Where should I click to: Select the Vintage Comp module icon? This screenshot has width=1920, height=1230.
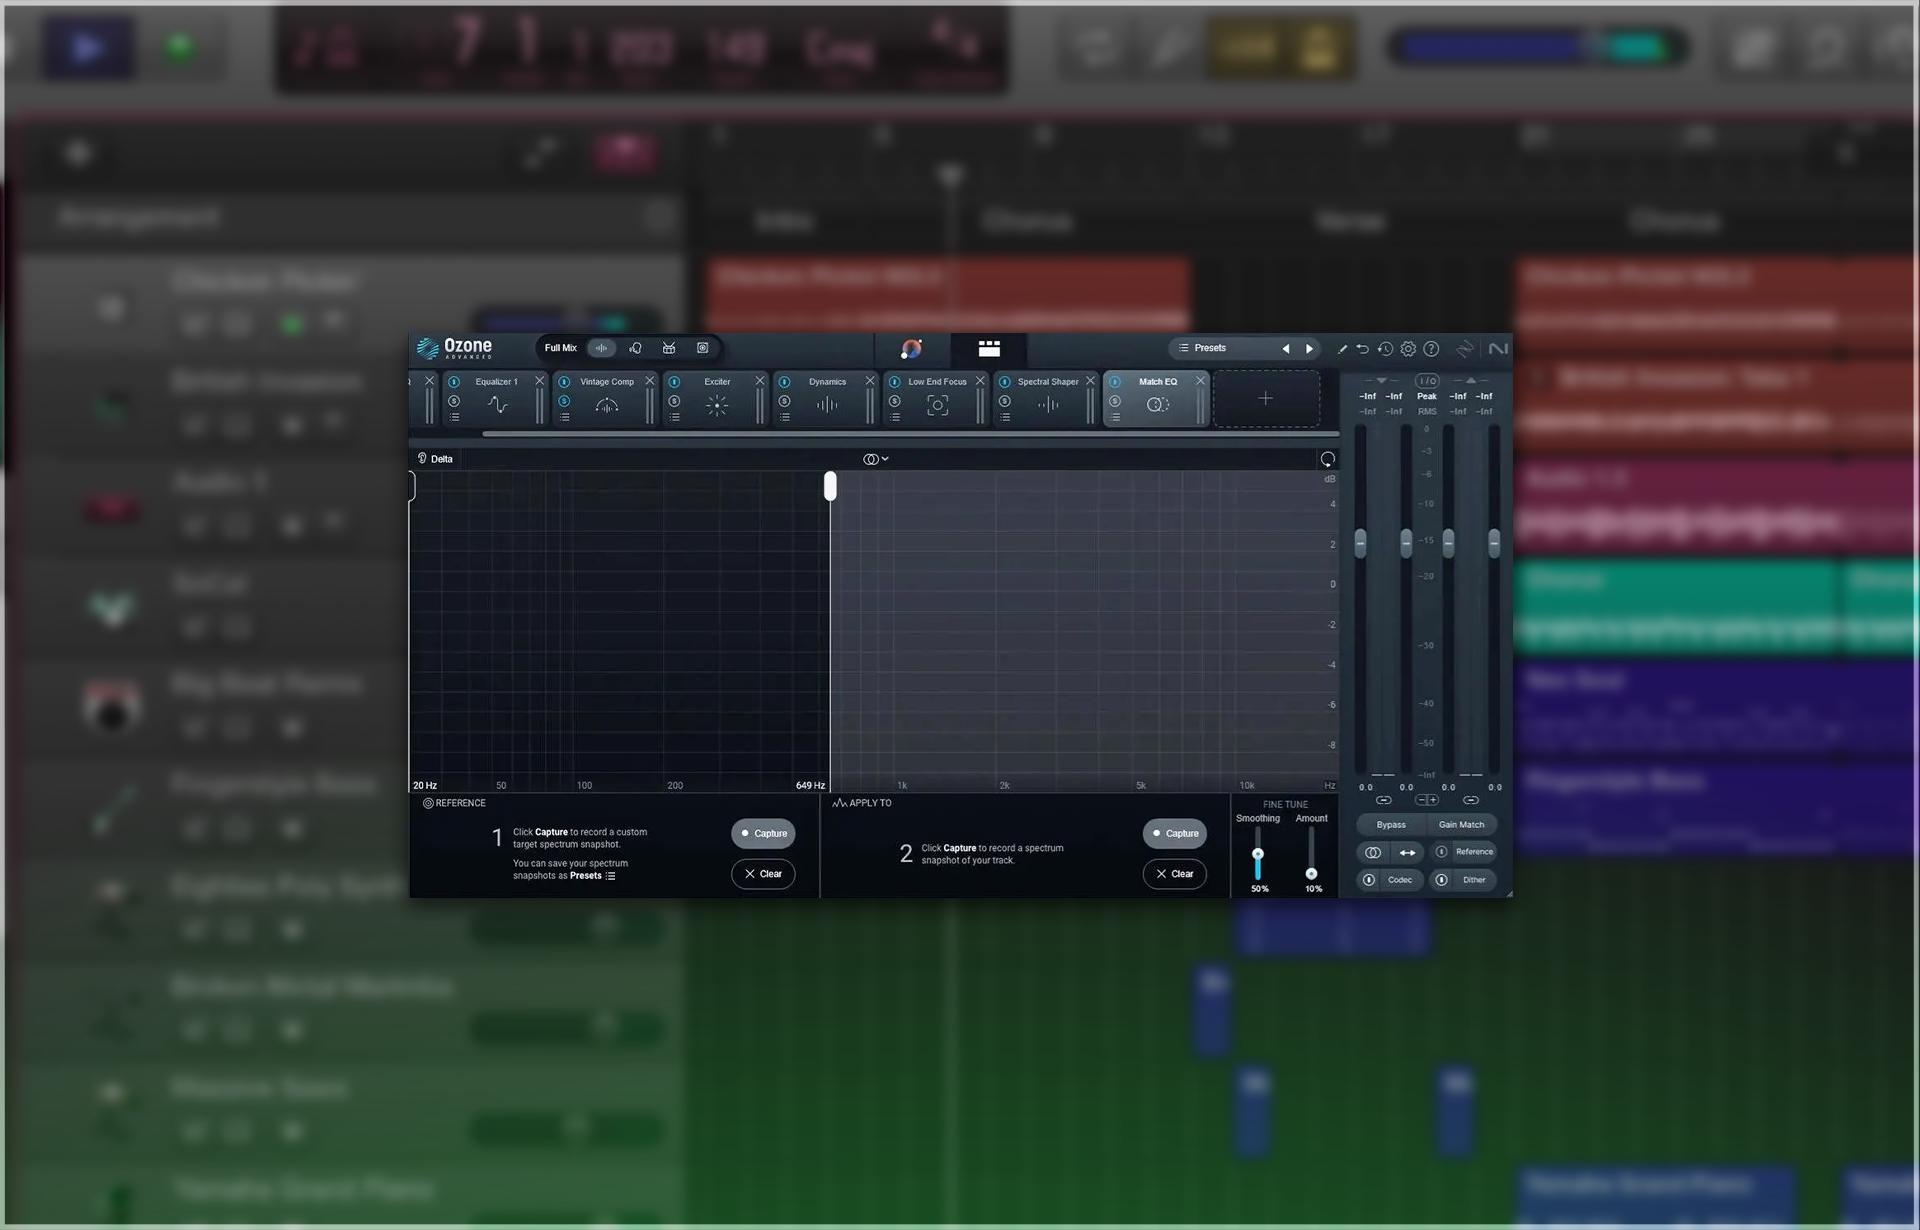click(607, 405)
